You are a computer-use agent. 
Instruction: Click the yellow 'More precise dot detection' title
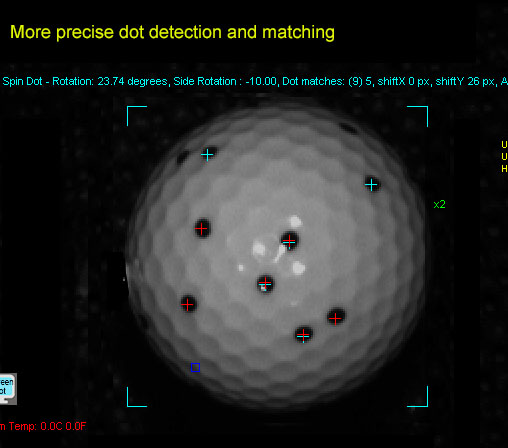point(172,33)
